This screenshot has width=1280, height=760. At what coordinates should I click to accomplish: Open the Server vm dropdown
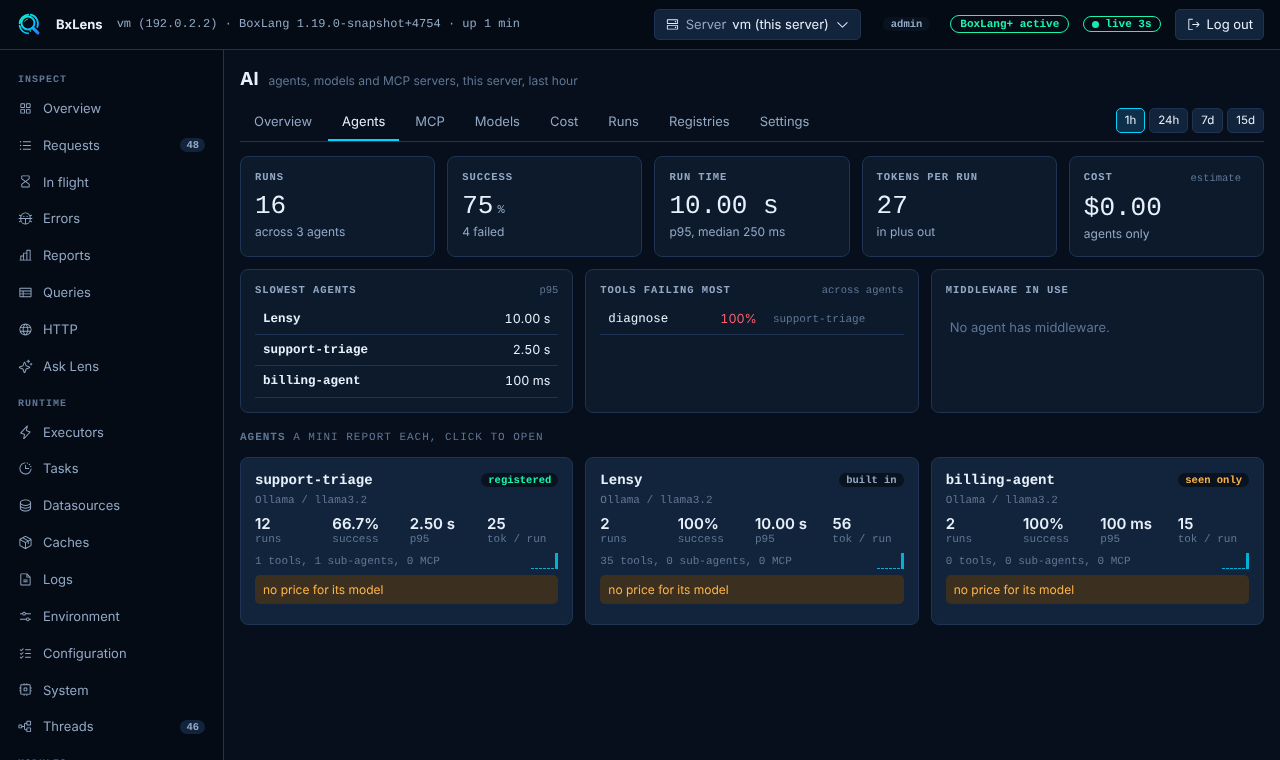757,24
